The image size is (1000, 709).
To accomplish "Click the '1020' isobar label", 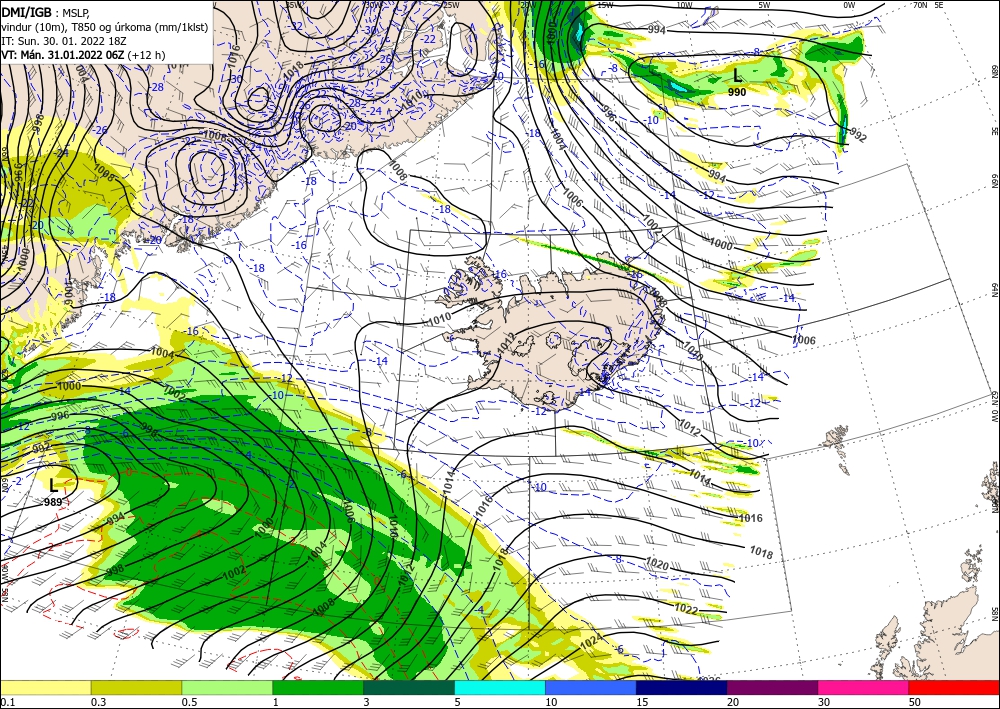I will click(x=658, y=563).
